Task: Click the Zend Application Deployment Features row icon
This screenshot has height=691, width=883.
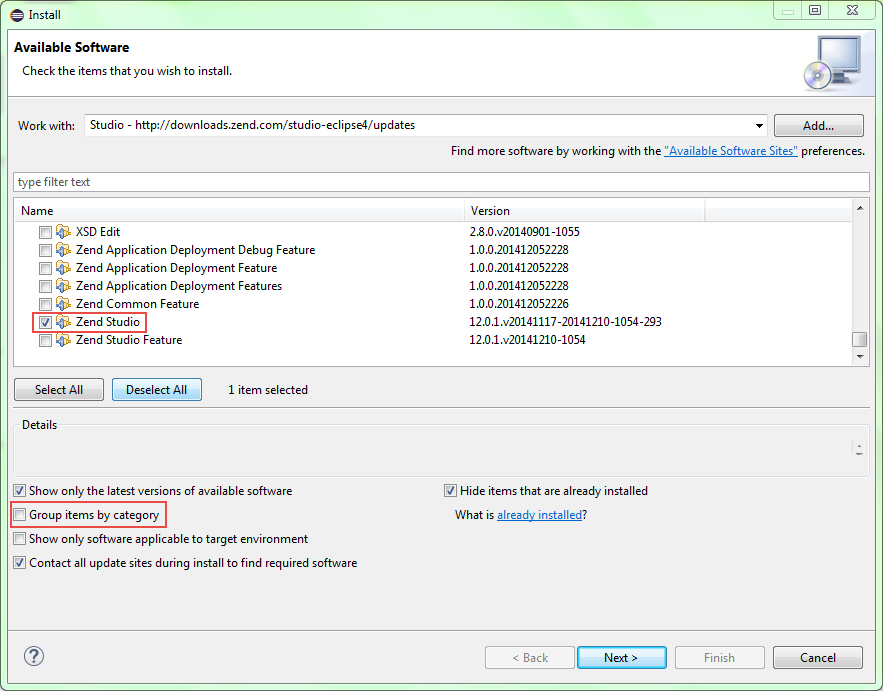Action: pos(64,286)
